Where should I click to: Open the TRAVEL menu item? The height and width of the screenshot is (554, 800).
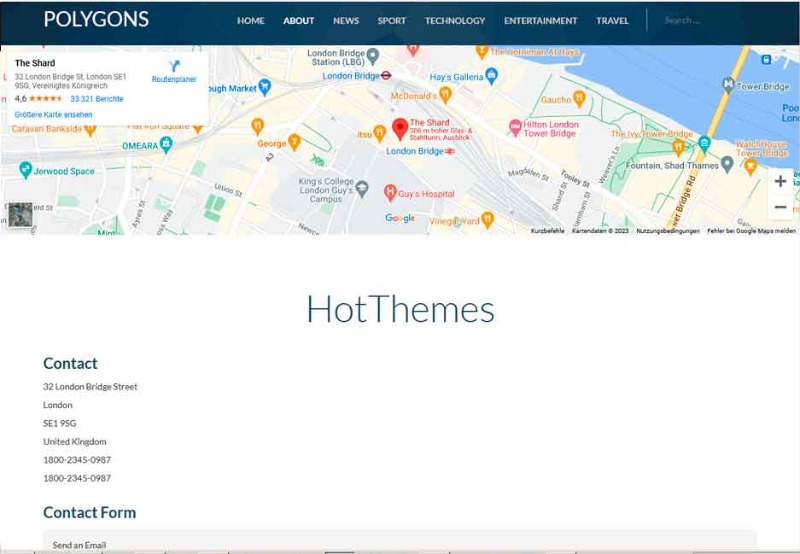[x=612, y=21]
